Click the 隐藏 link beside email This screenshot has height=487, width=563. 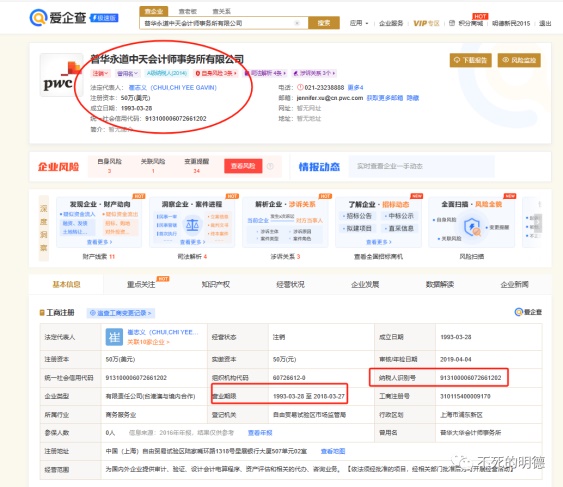413,98
